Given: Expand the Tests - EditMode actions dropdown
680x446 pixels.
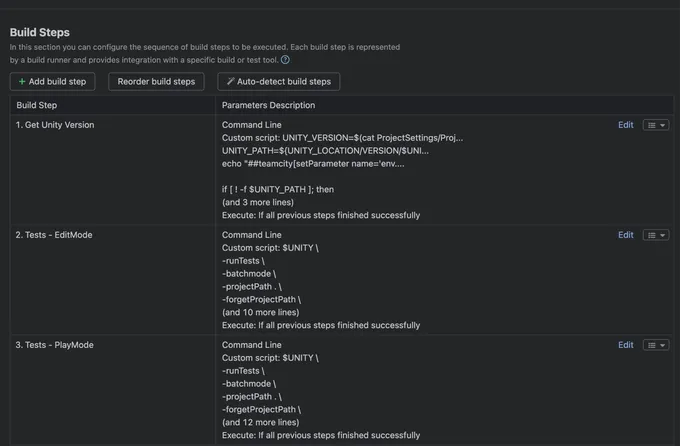Looking at the screenshot, I should point(655,235).
